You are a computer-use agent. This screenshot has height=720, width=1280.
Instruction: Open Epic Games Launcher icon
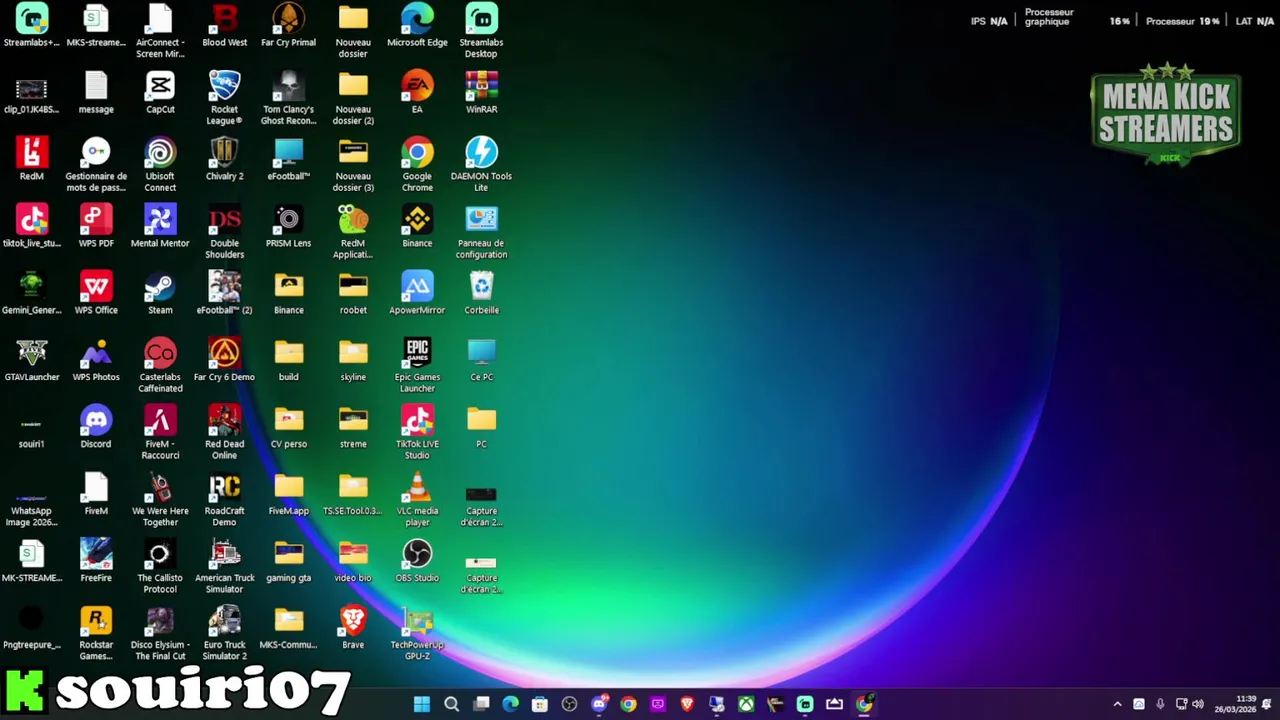(x=417, y=366)
